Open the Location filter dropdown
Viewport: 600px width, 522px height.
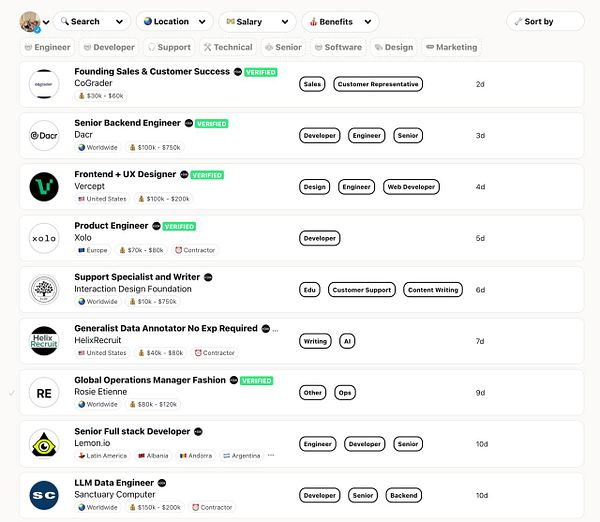tap(174, 22)
